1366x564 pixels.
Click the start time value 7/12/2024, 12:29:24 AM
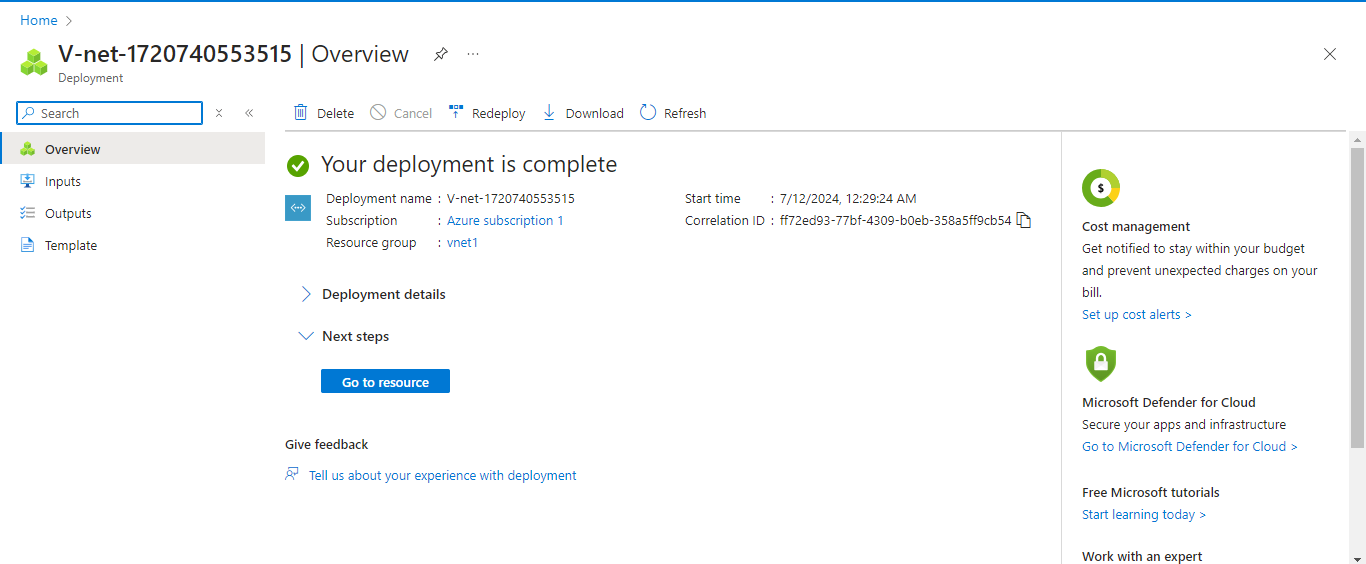pyautogui.click(x=848, y=198)
